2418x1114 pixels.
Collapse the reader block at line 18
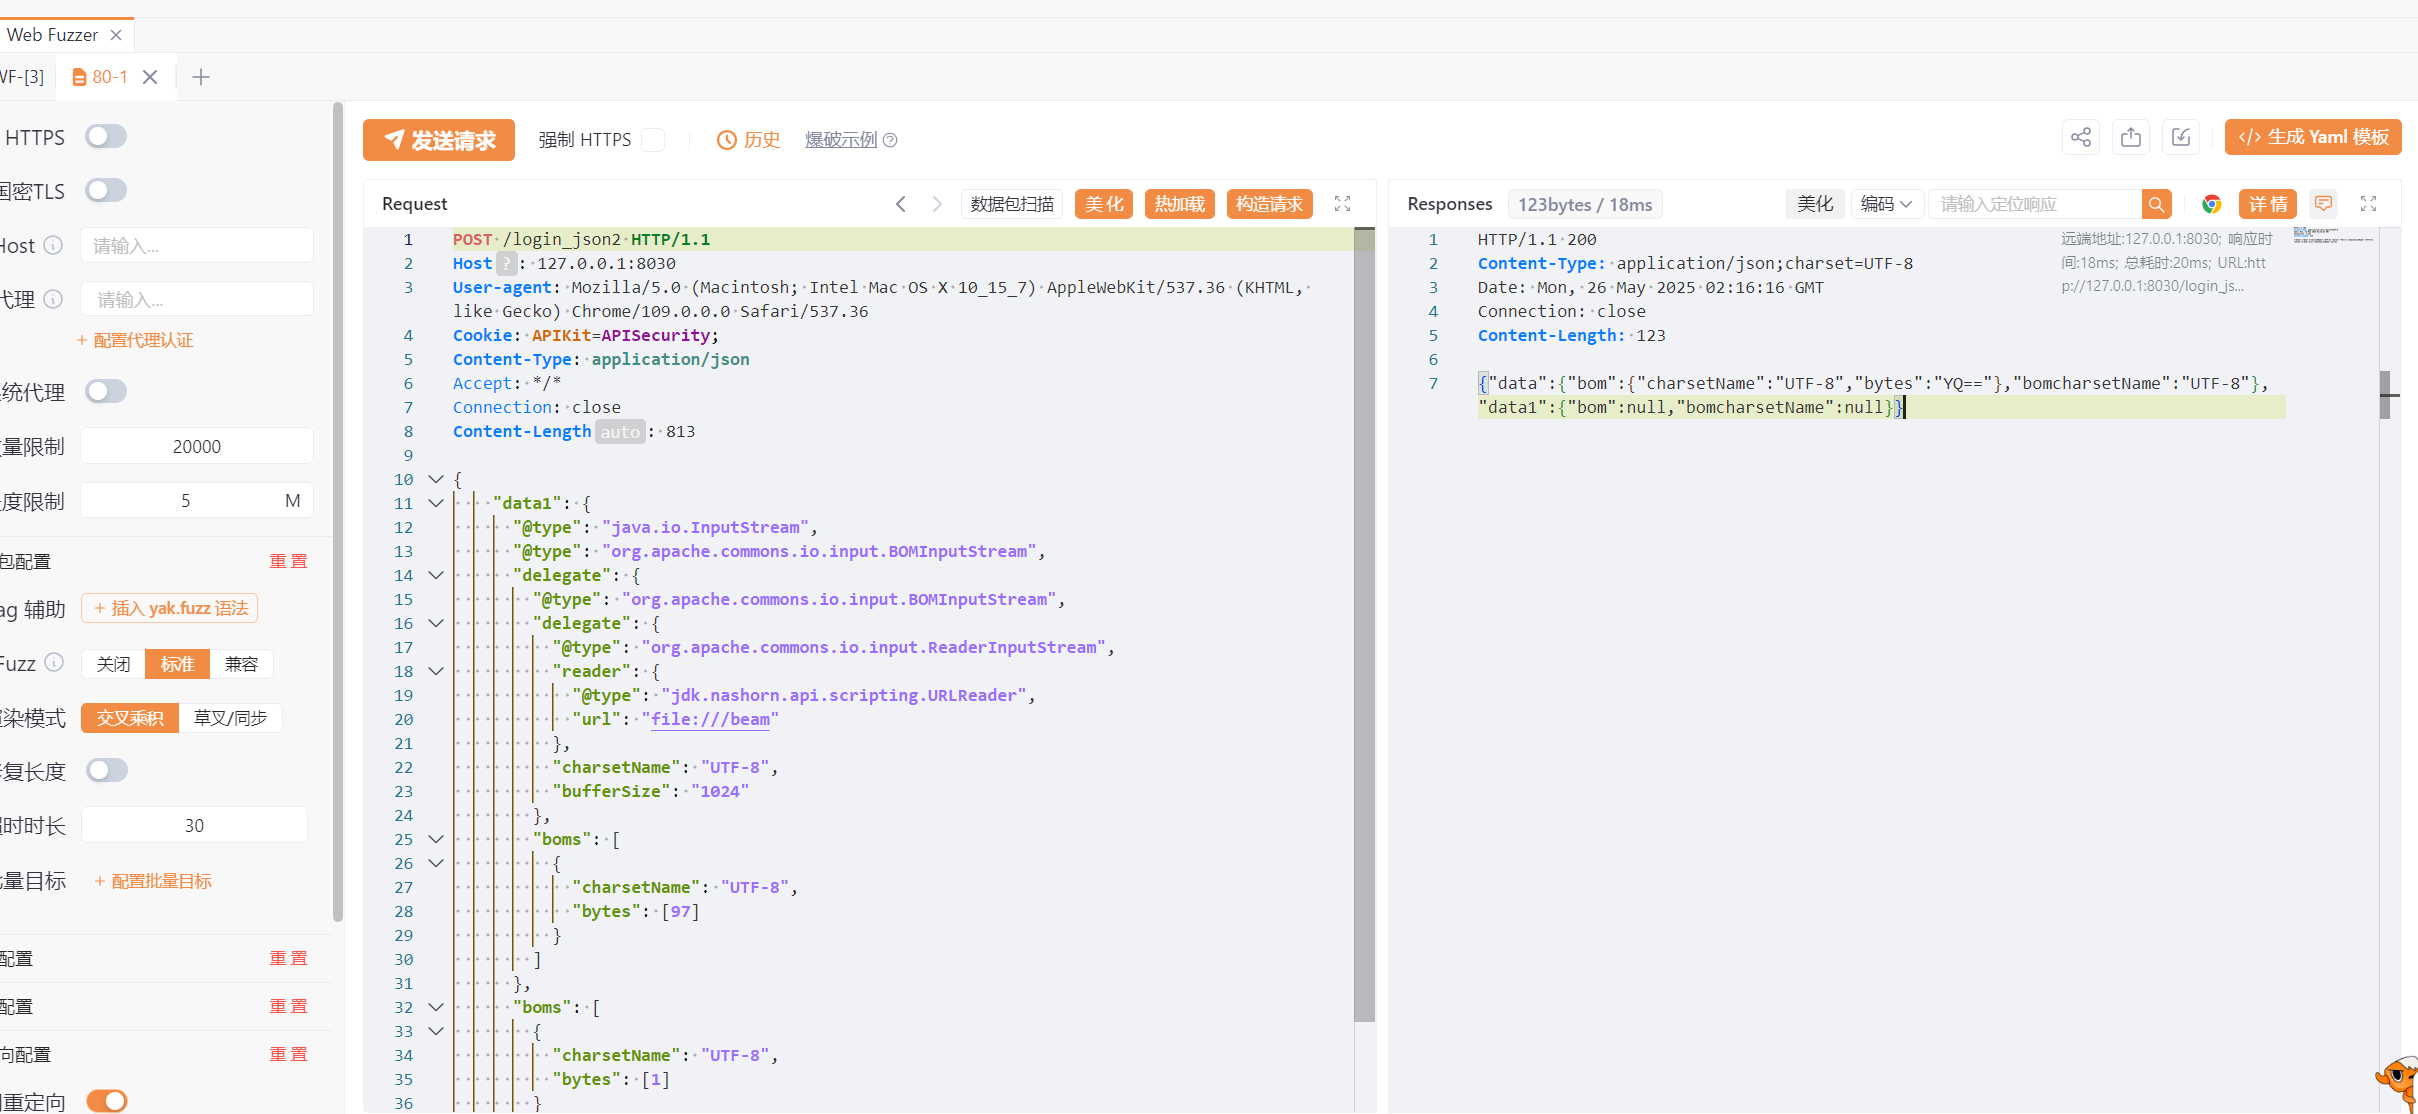click(x=436, y=671)
